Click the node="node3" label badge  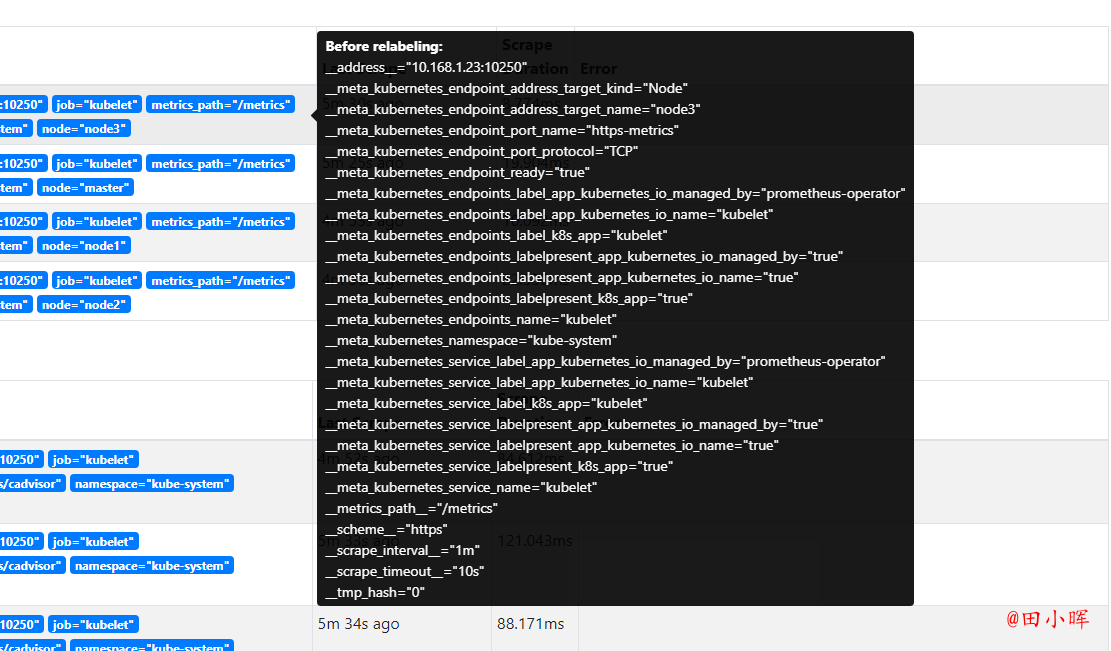point(84,129)
